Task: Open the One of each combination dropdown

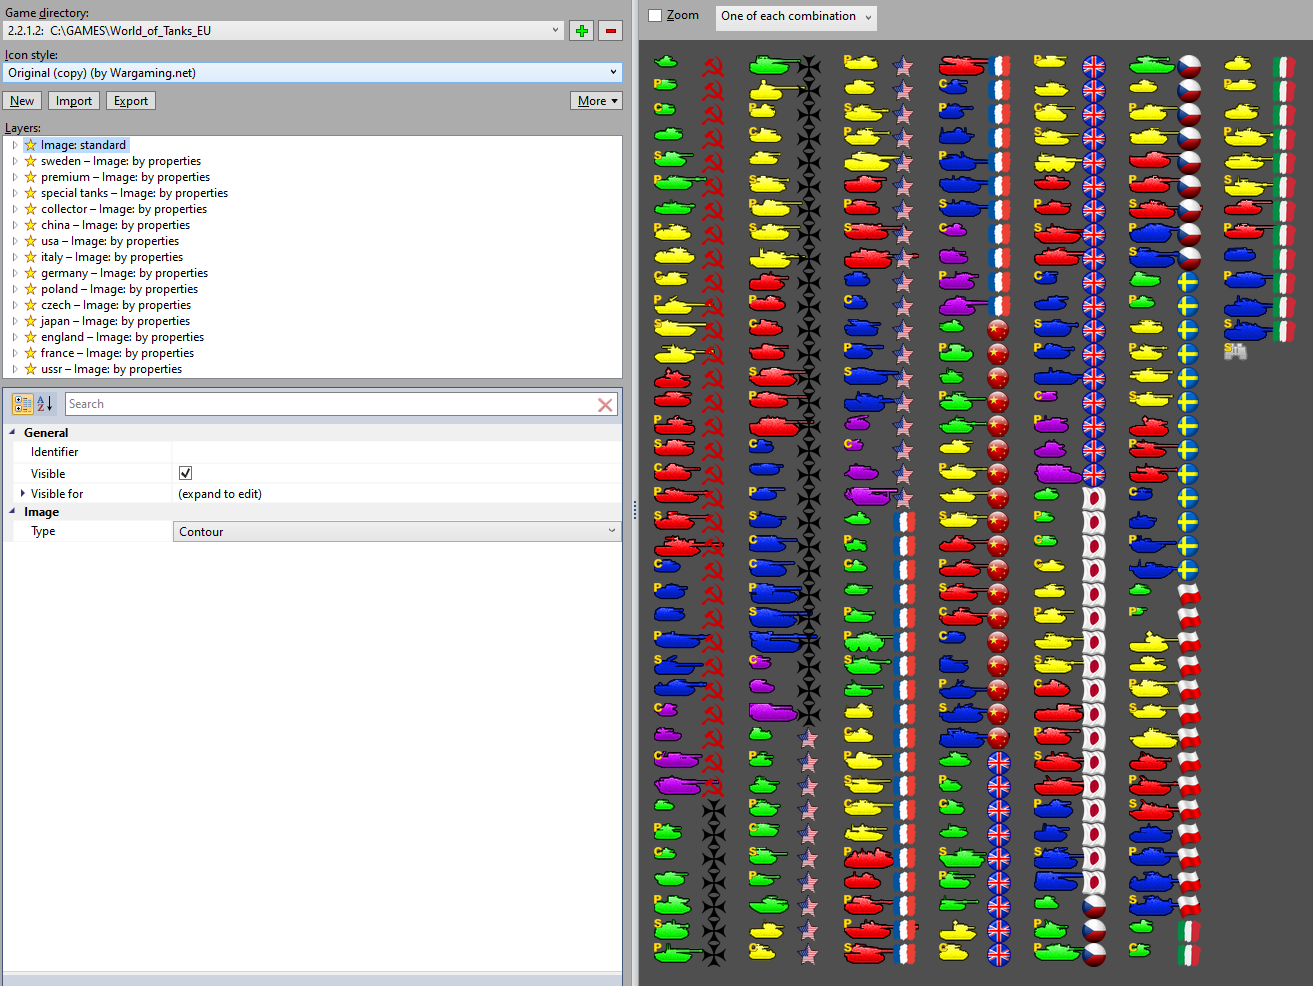Action: (796, 17)
